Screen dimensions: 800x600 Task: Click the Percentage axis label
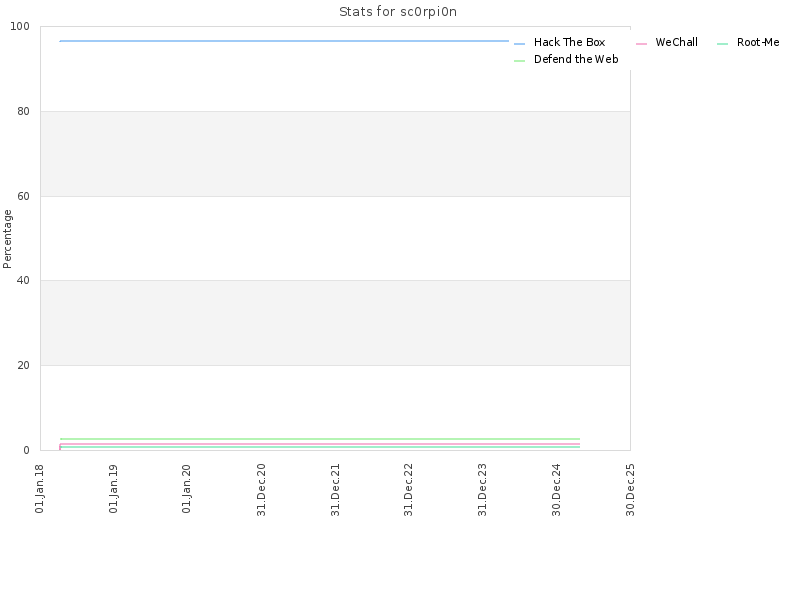[x=7, y=239]
